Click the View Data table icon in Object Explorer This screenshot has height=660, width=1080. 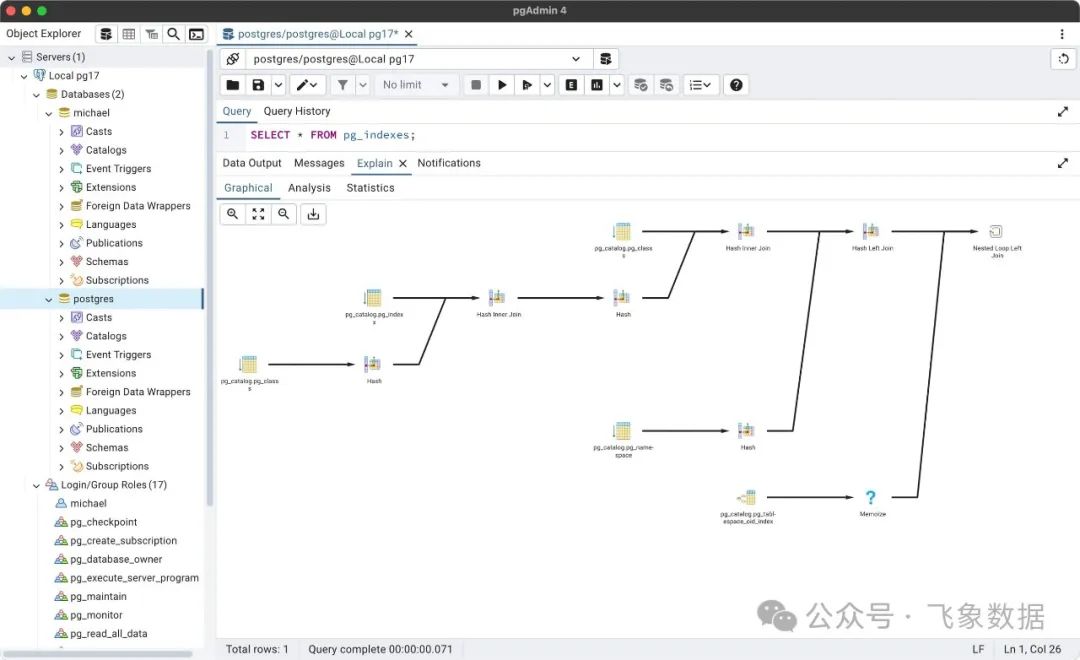tap(129, 34)
